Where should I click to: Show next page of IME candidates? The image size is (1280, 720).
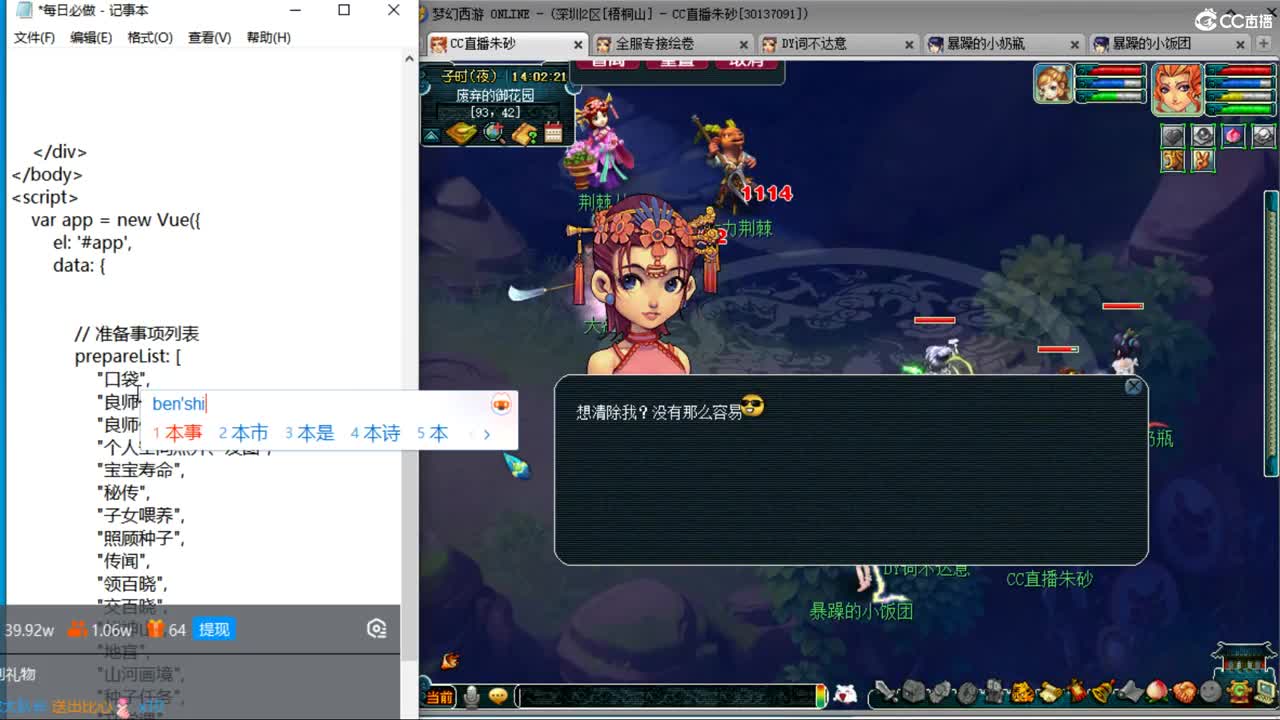coord(486,434)
